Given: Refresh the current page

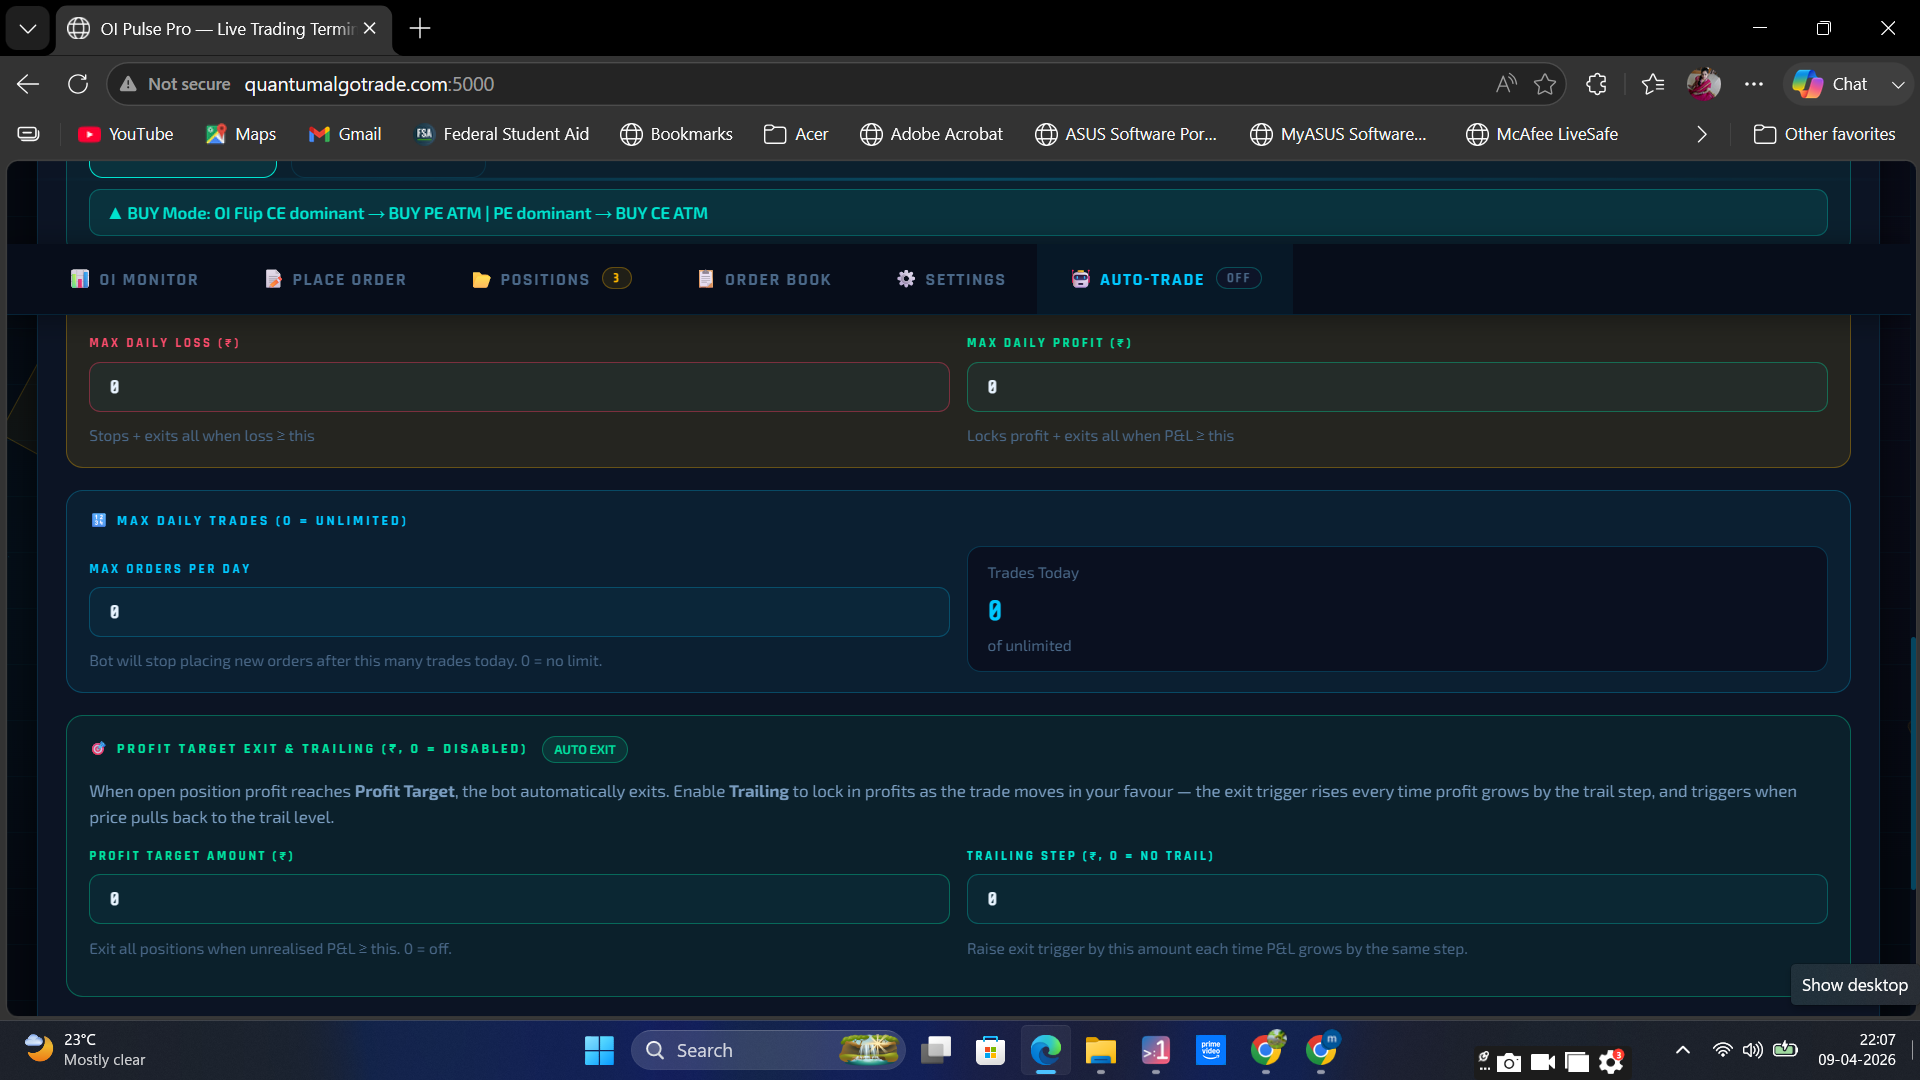Looking at the screenshot, I should click(78, 84).
